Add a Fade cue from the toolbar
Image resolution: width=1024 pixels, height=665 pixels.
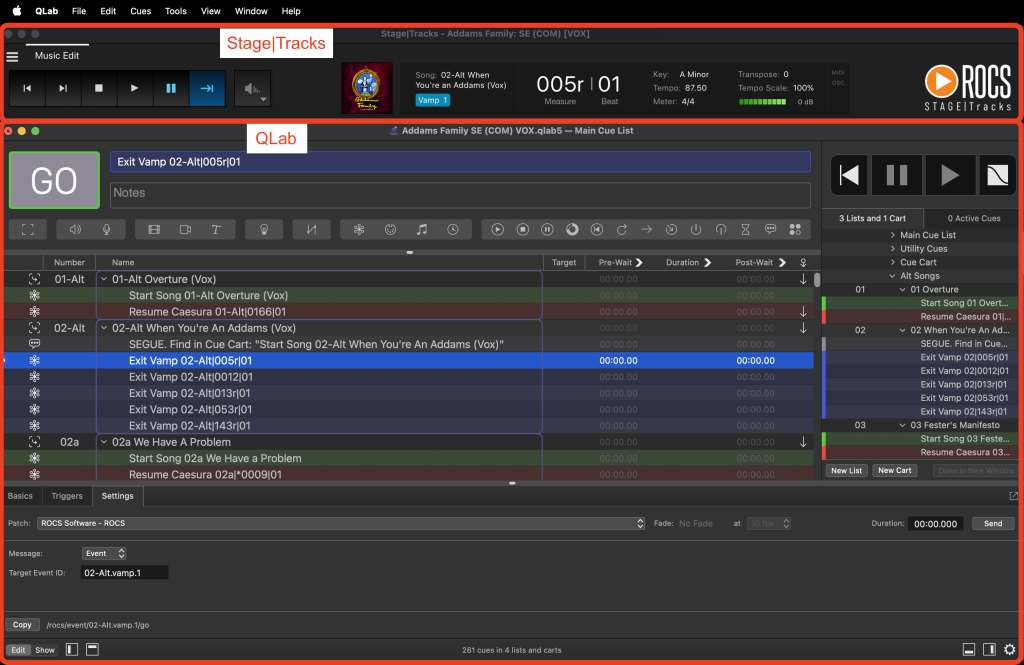click(312, 230)
